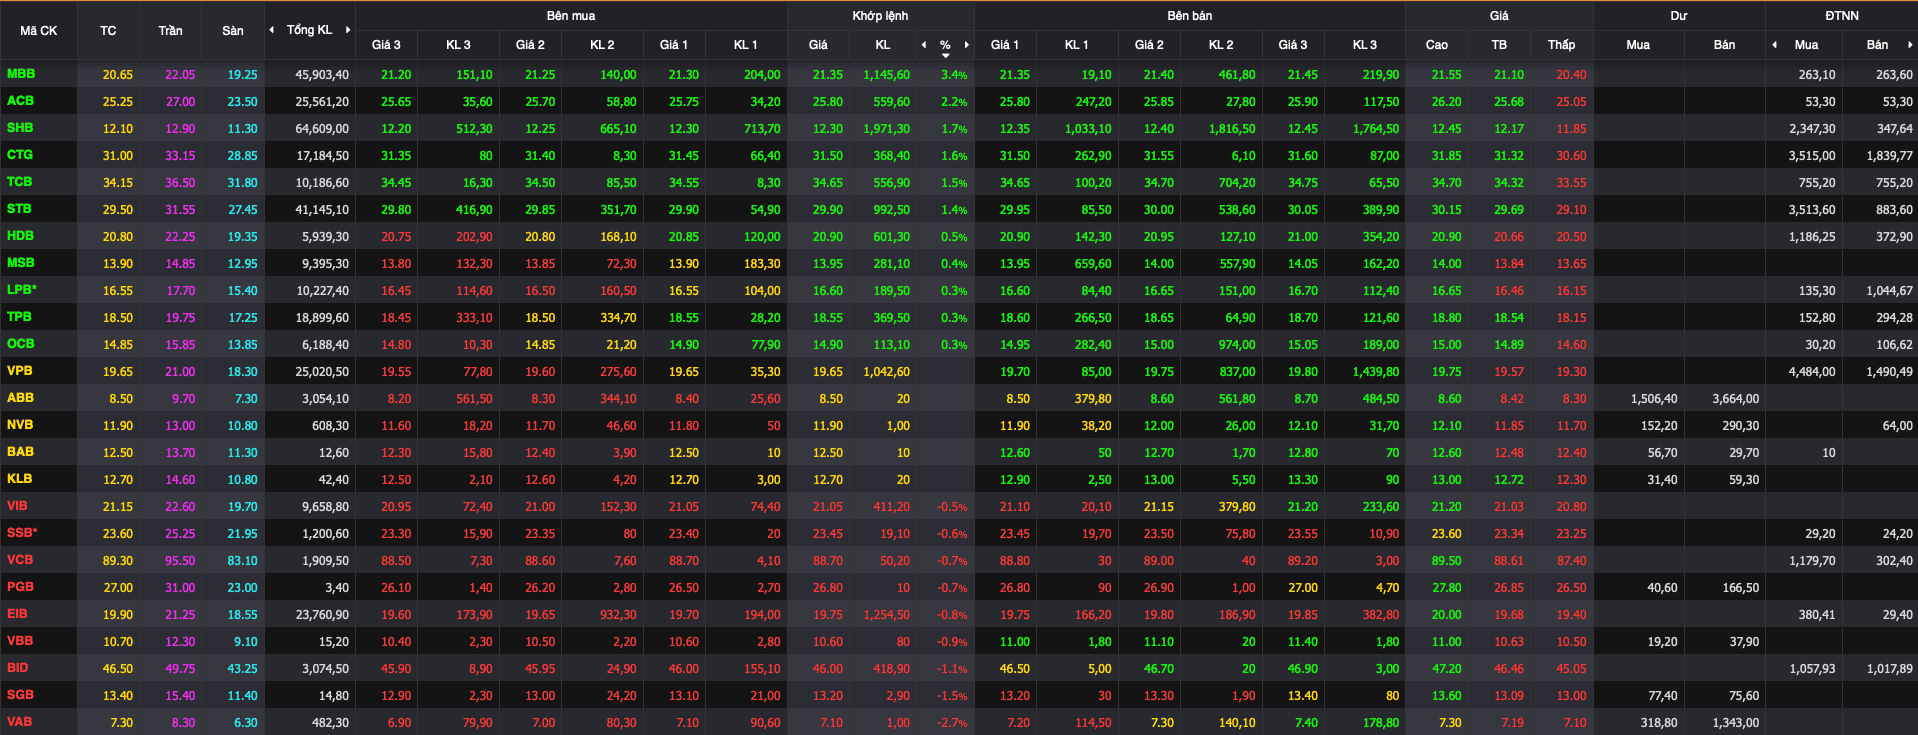Click STB total volume 41,145,10
Viewport: 1918px width, 735px height.
point(322,210)
